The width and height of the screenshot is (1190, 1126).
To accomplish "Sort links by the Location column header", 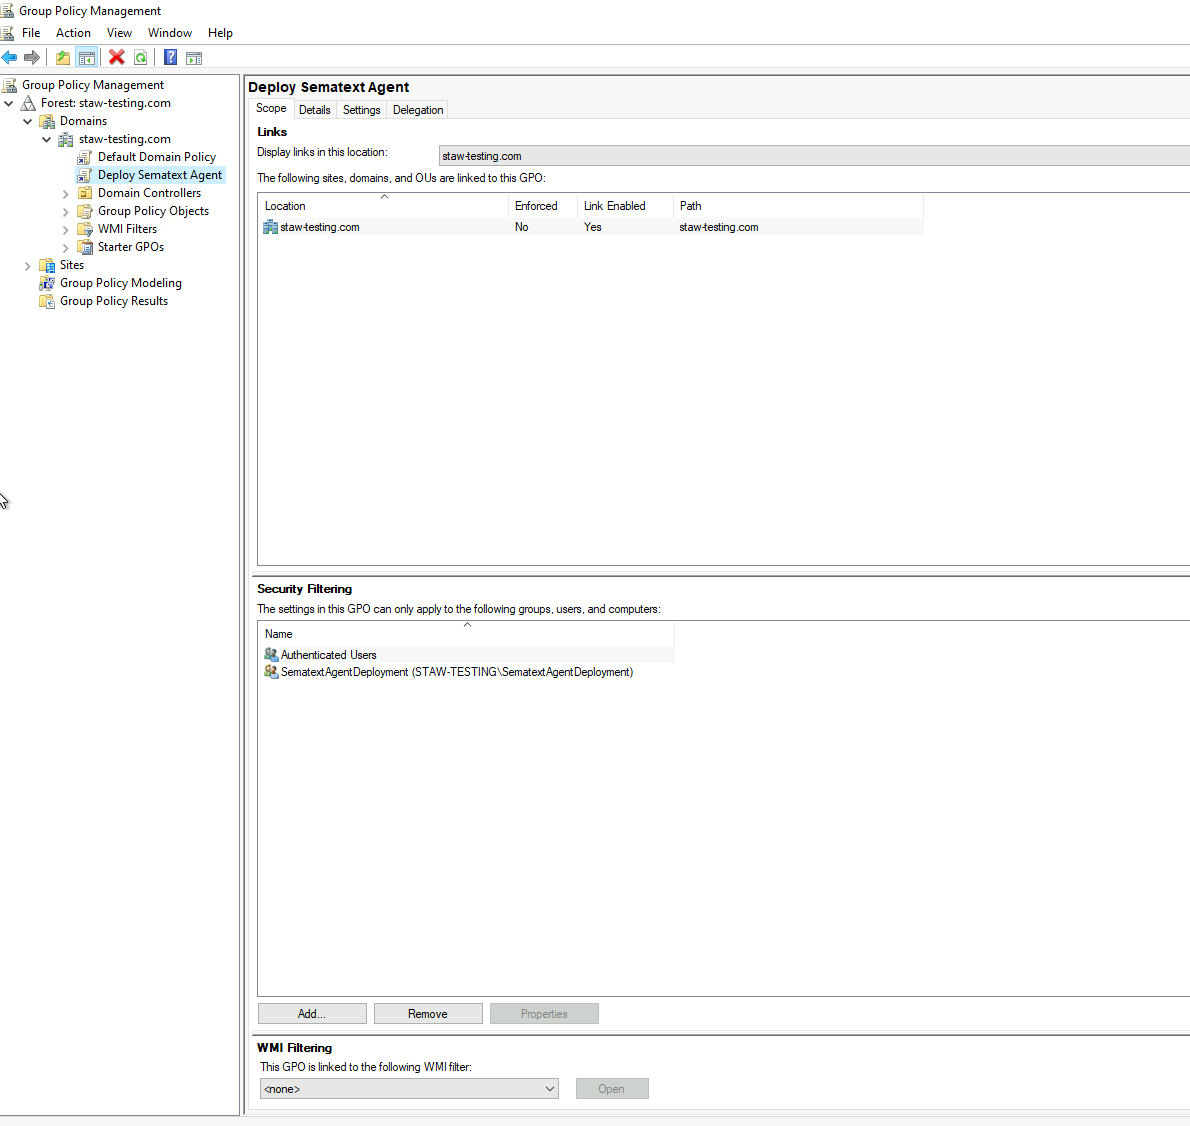I will 383,206.
